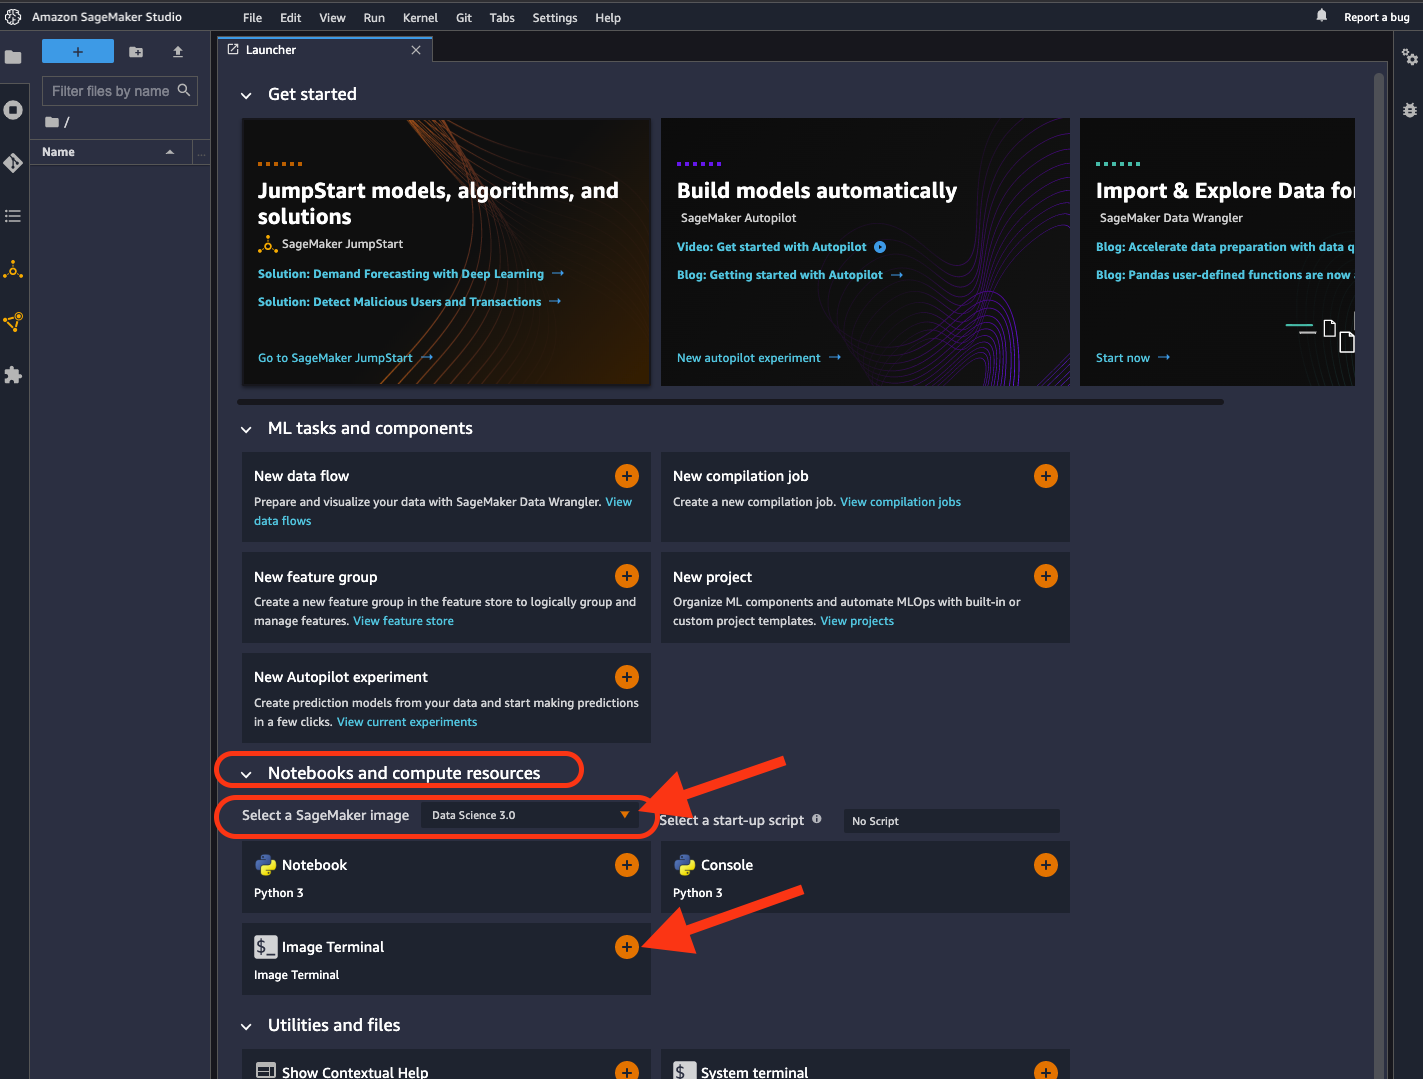
Task: Open Blog: Getting started with Autopilot link
Action: point(790,275)
